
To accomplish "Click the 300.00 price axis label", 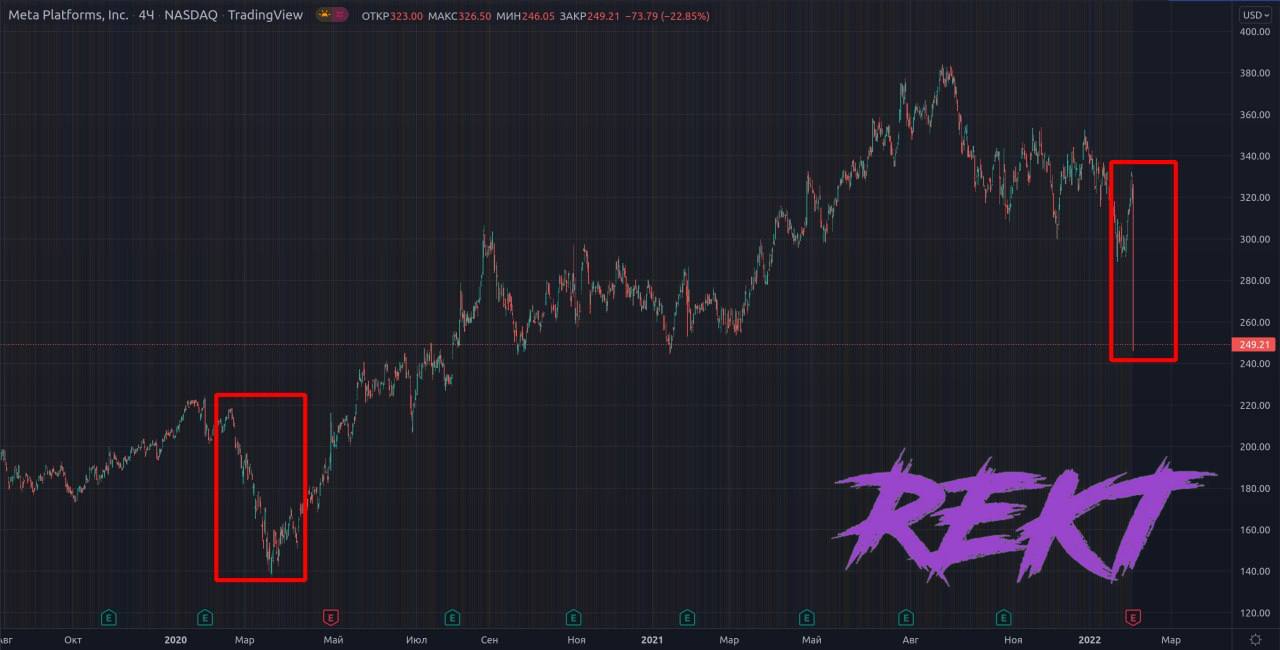I will (x=1255, y=239).
